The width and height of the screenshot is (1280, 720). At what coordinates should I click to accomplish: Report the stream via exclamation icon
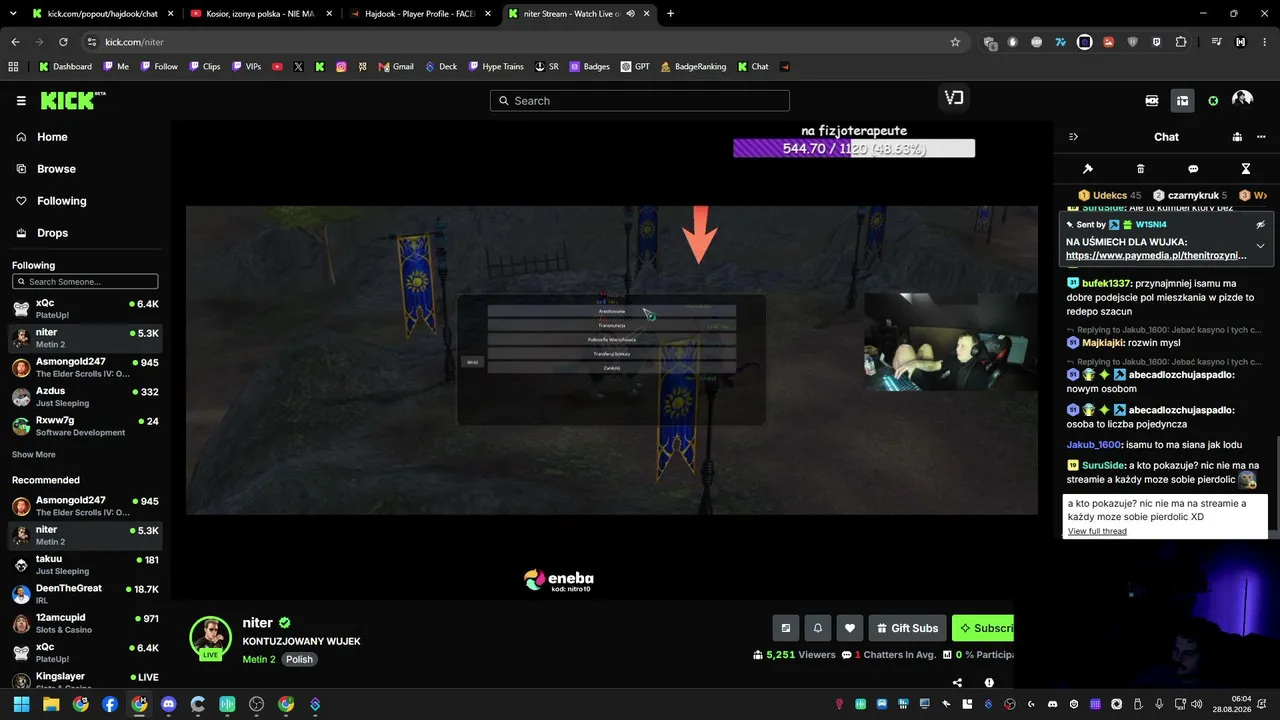(x=989, y=683)
